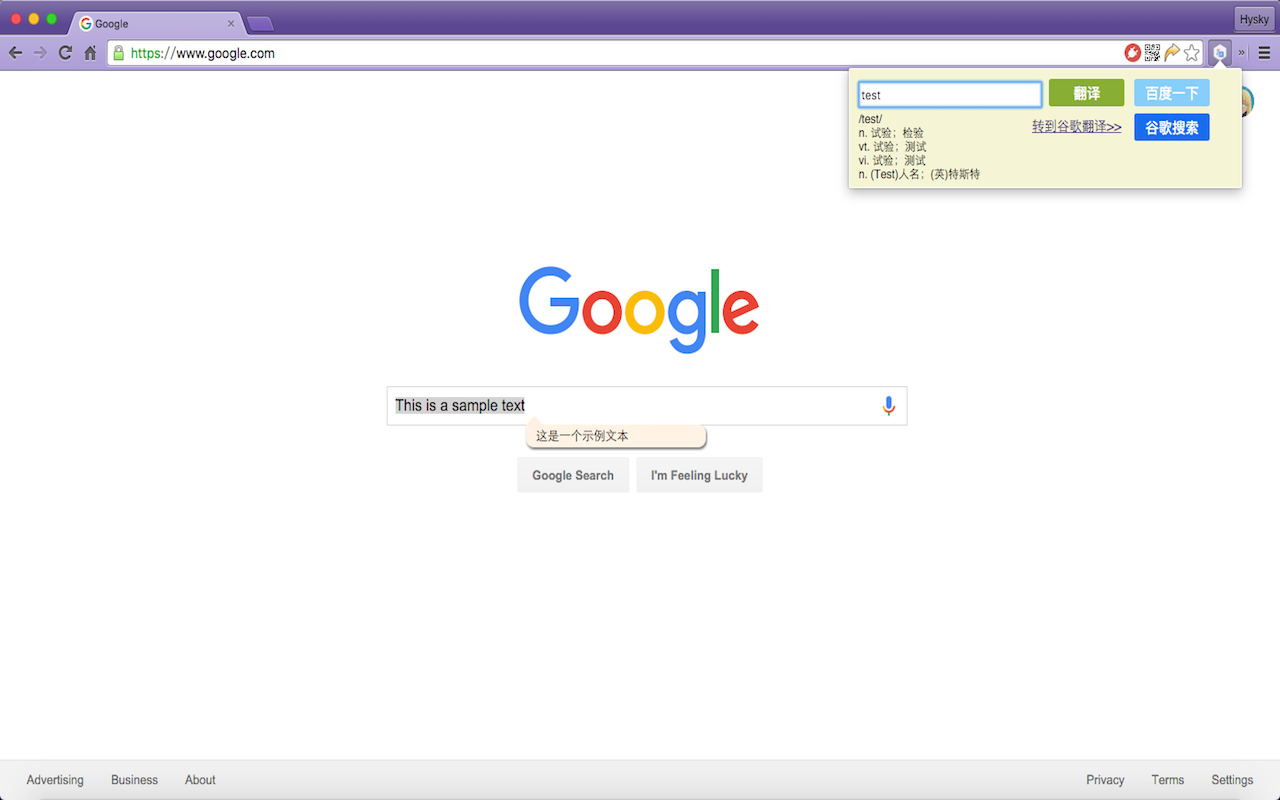Click the Google Search button
1280x800 pixels.
click(x=573, y=475)
